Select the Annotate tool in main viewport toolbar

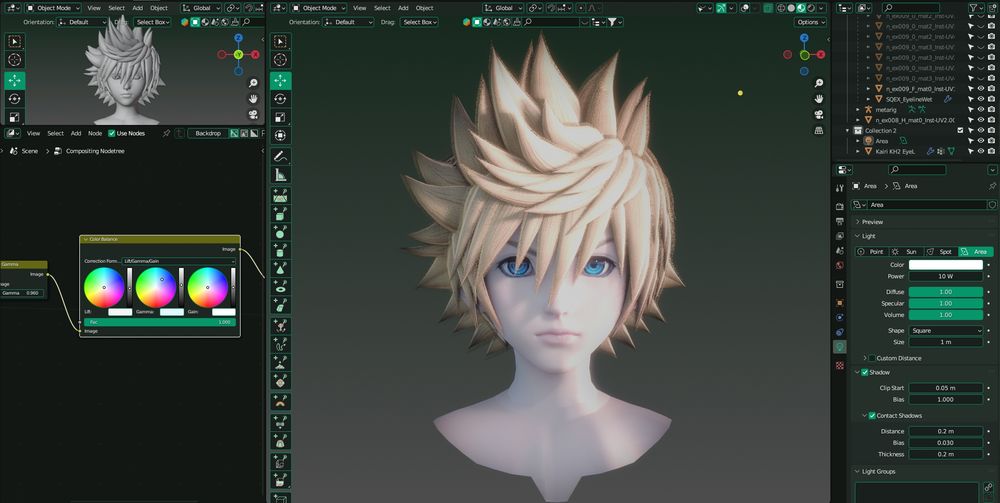281,156
